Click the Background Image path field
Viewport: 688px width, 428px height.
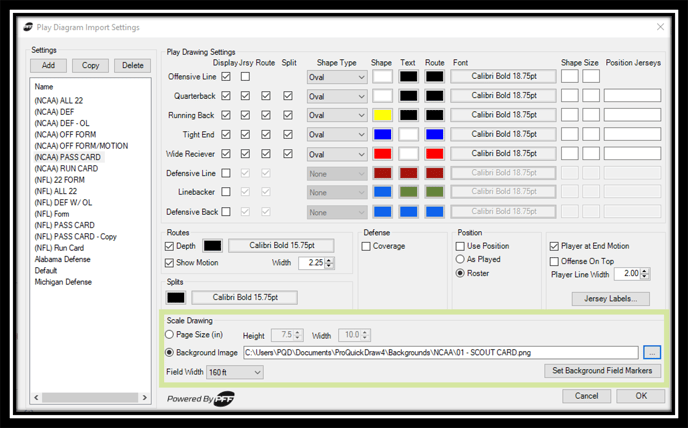coord(441,352)
